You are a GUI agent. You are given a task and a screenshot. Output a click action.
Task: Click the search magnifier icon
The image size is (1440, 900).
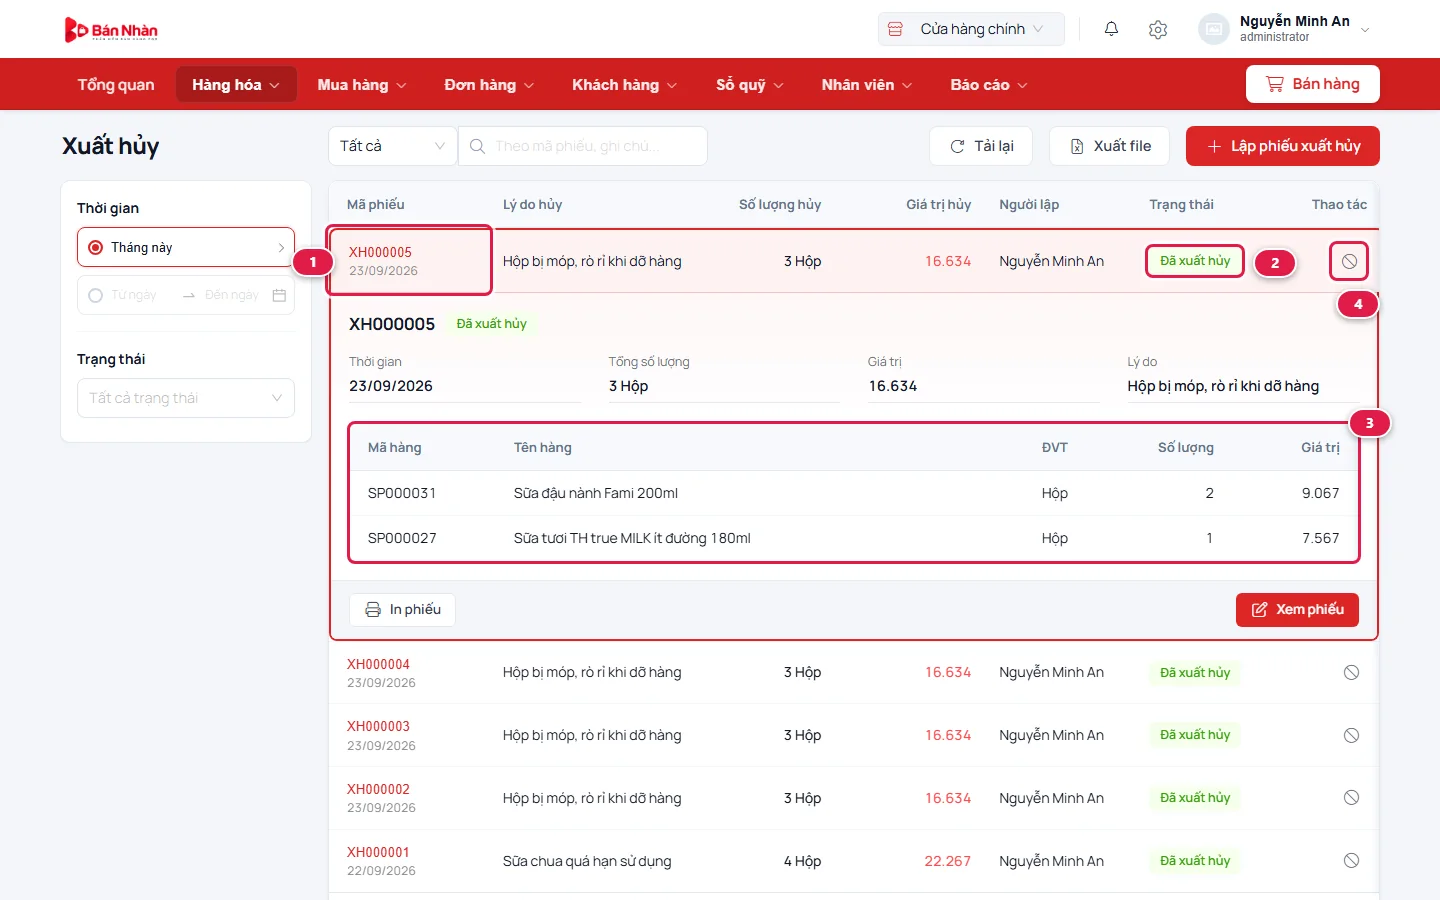(478, 146)
